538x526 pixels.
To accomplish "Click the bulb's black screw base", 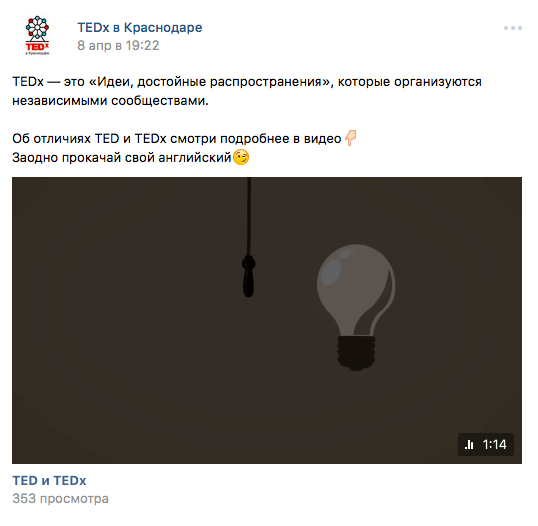I will coord(356,353).
